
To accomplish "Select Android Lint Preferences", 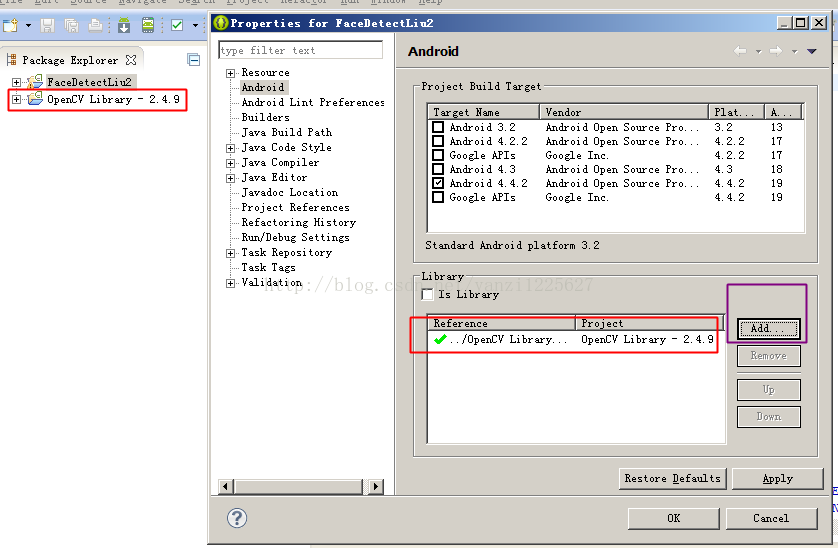I will tap(313, 102).
